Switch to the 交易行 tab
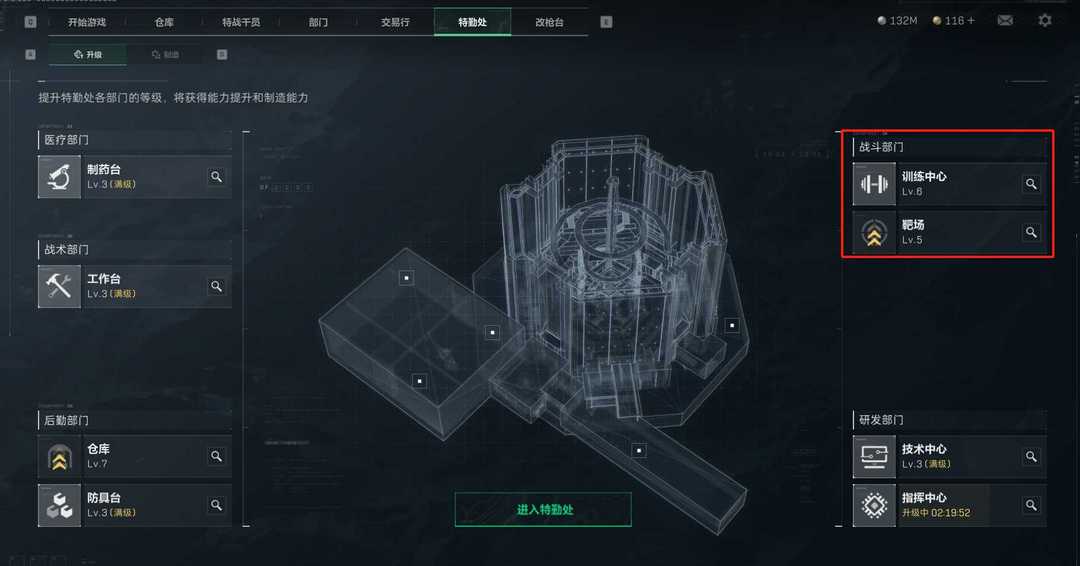This screenshot has width=1080, height=566. pyautogui.click(x=395, y=22)
